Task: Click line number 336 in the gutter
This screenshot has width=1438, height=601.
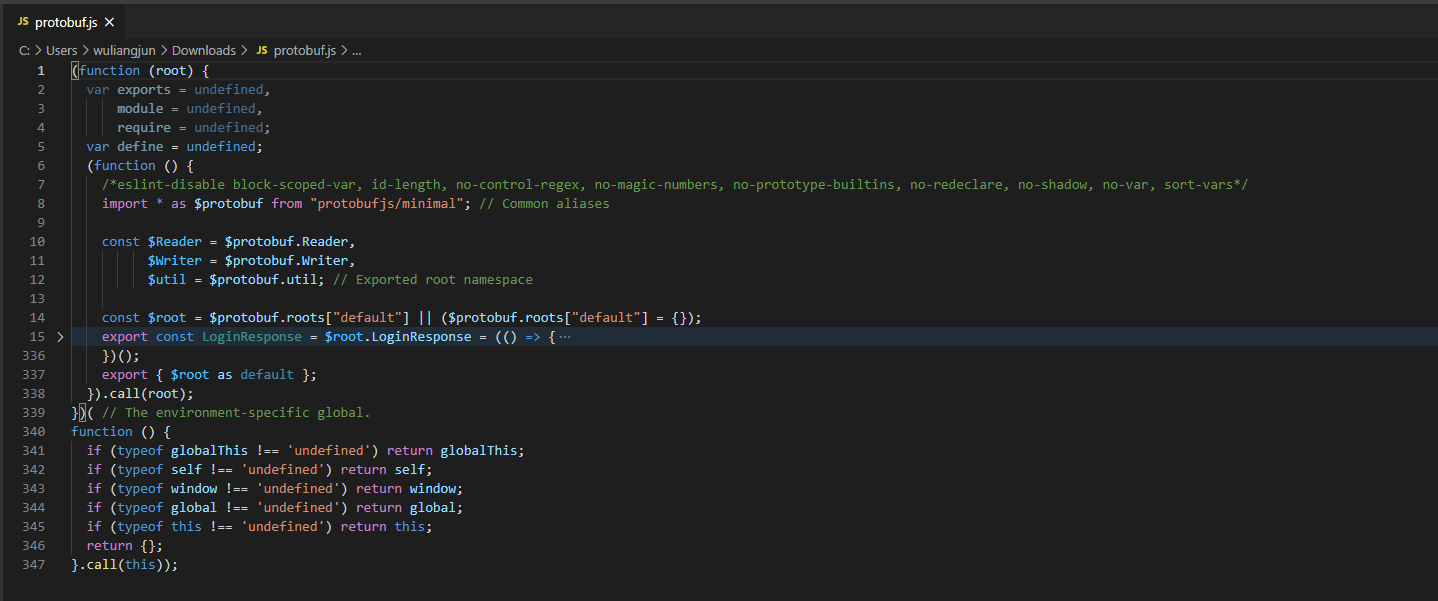Action: [x=33, y=356]
